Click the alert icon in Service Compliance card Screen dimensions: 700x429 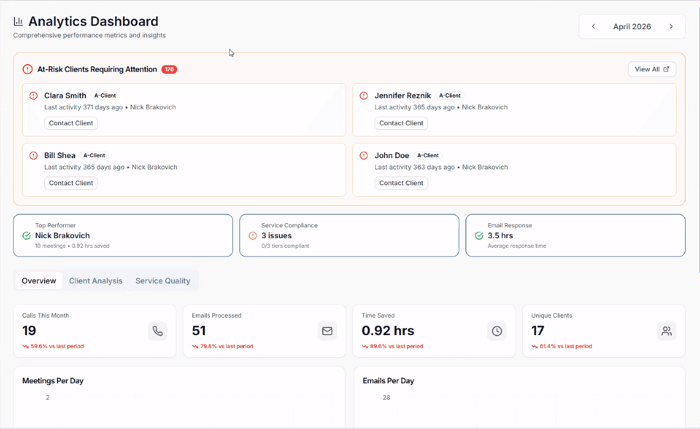pos(253,236)
